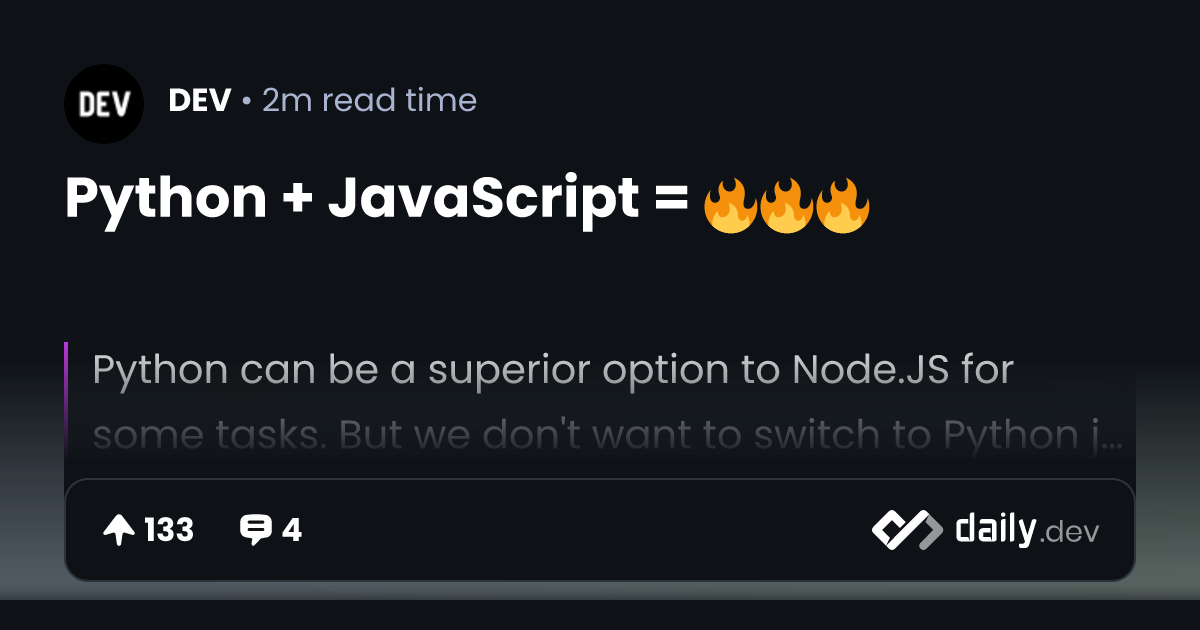Click the 2m read time label
Image resolution: width=1200 pixels, height=630 pixels.
tap(369, 100)
